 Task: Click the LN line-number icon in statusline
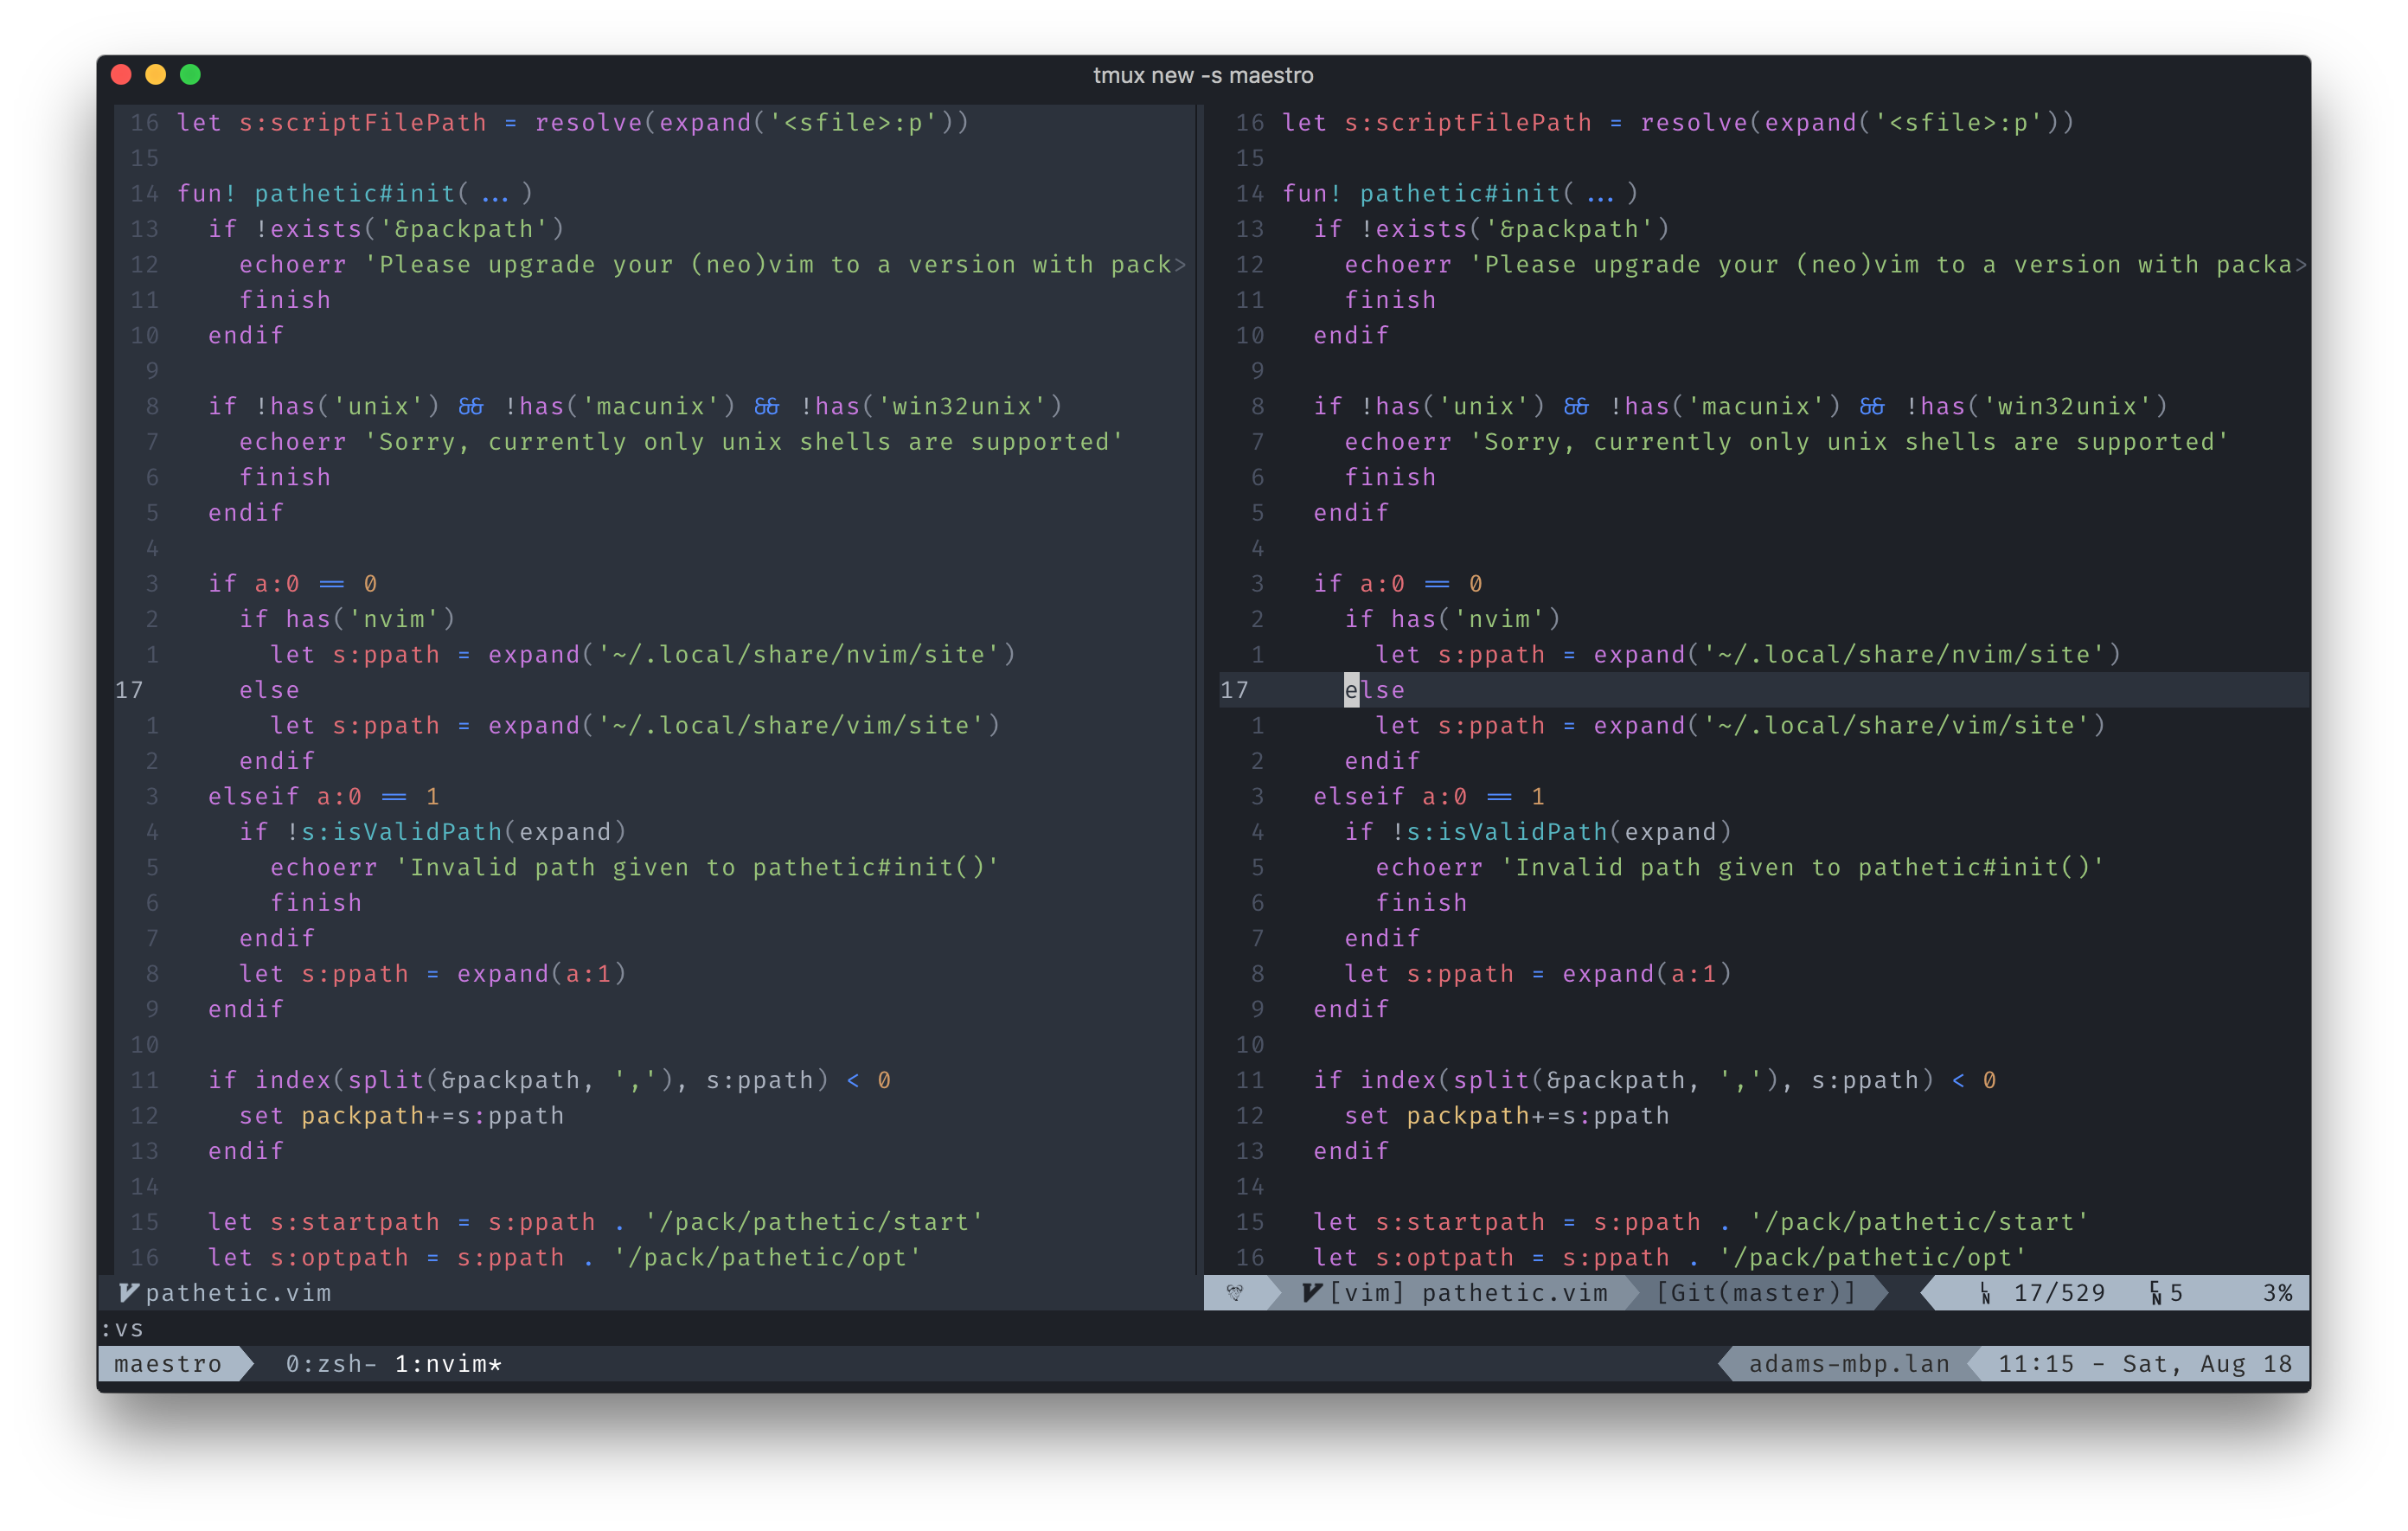coord(1985,1294)
